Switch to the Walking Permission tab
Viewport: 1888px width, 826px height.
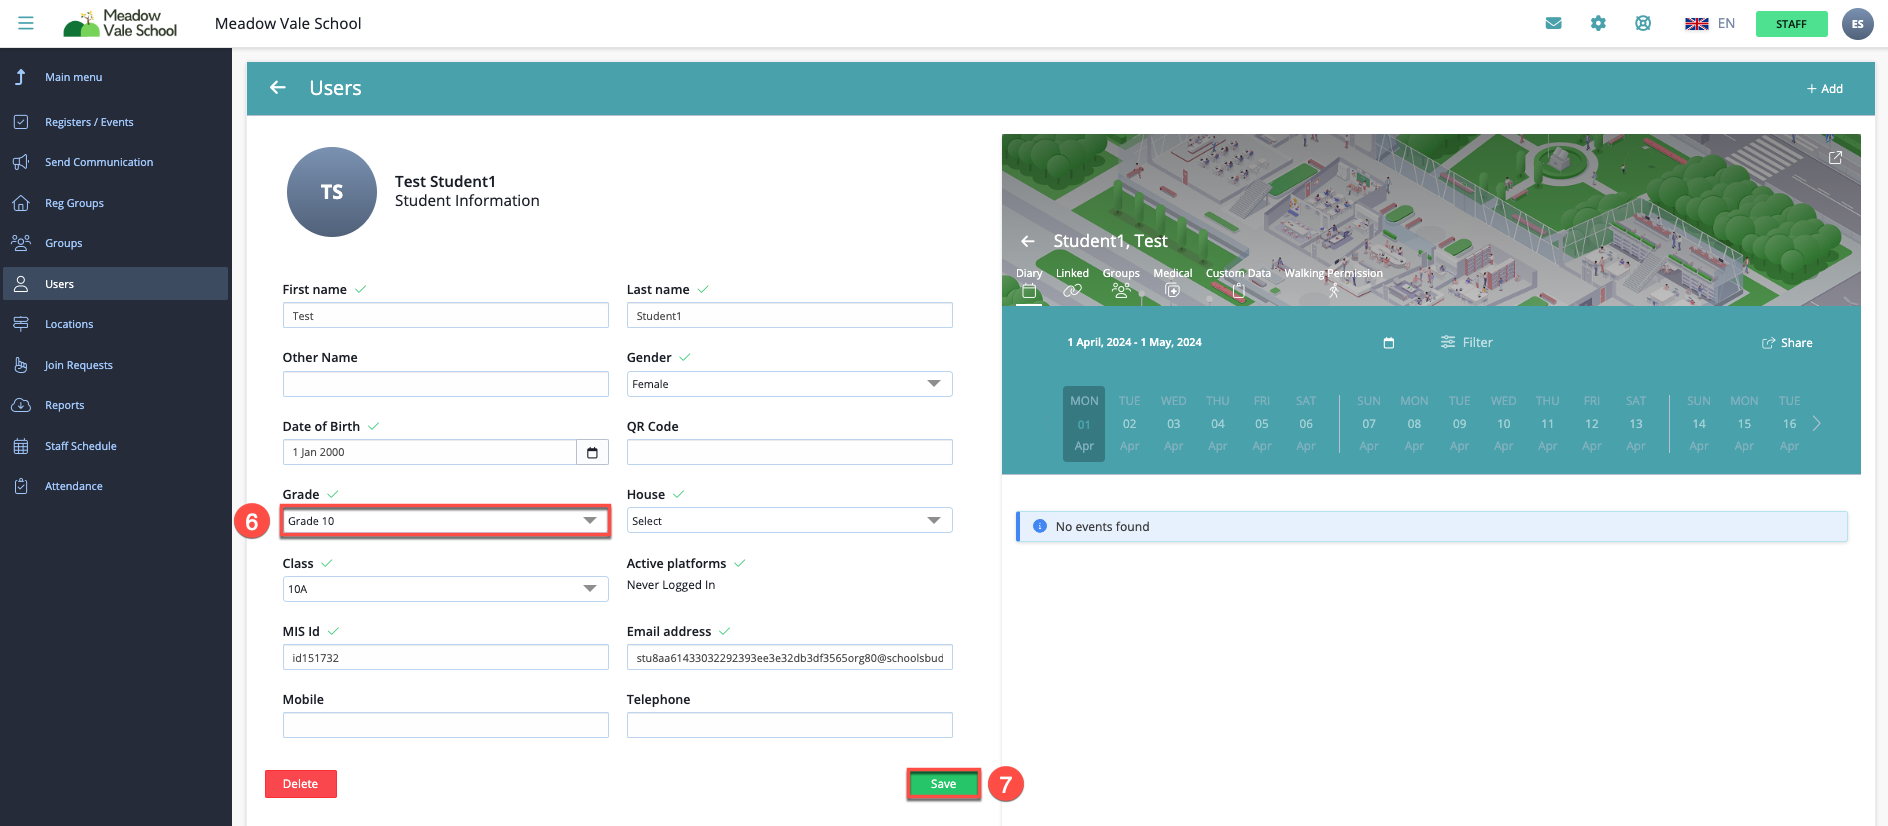tap(1333, 282)
